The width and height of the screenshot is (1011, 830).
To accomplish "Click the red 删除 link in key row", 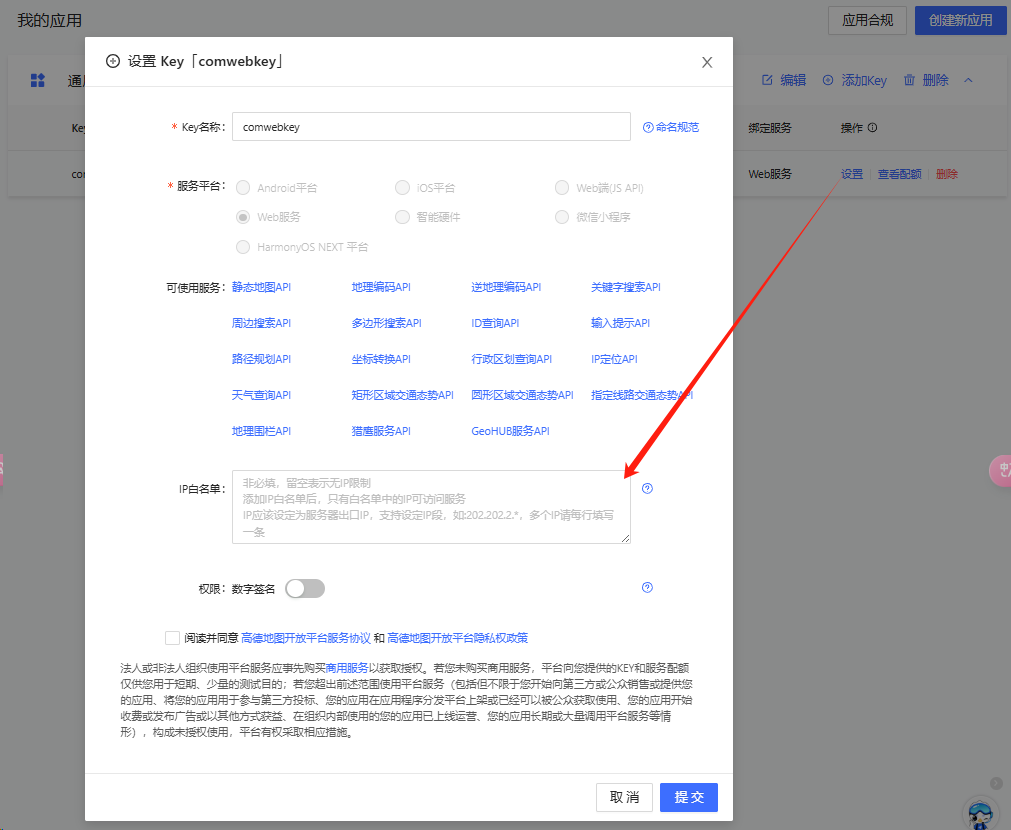I will click(x=947, y=174).
